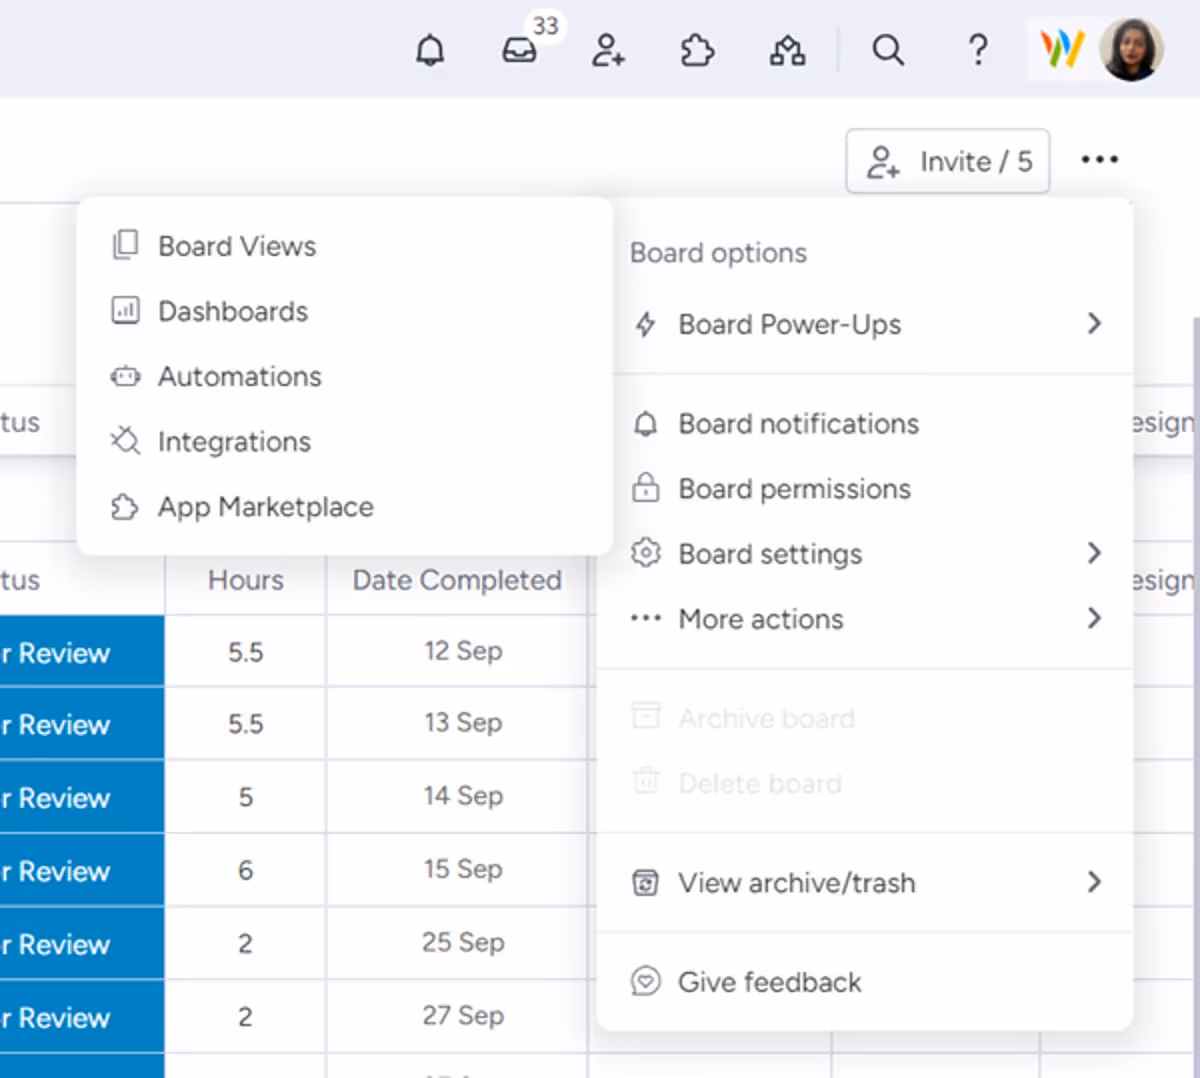This screenshot has height=1078, width=1200.
Task: Open Board permissions option
Action: tap(867, 489)
